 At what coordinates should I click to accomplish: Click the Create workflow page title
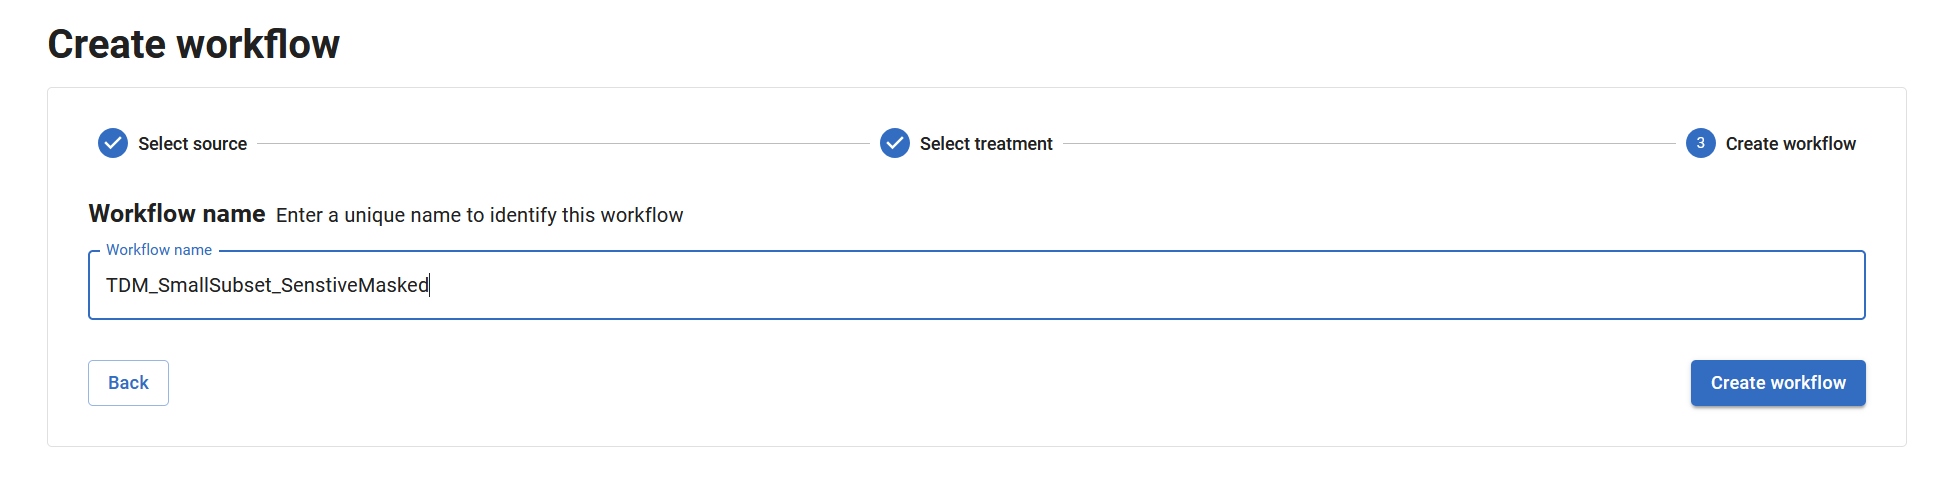[194, 44]
